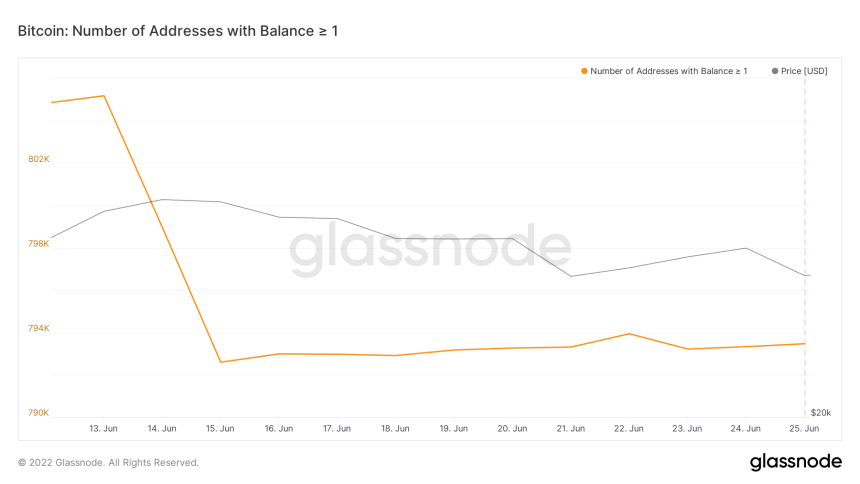The image size is (860, 484).
Task: Click the 790K y-axis label
Action: point(39,412)
